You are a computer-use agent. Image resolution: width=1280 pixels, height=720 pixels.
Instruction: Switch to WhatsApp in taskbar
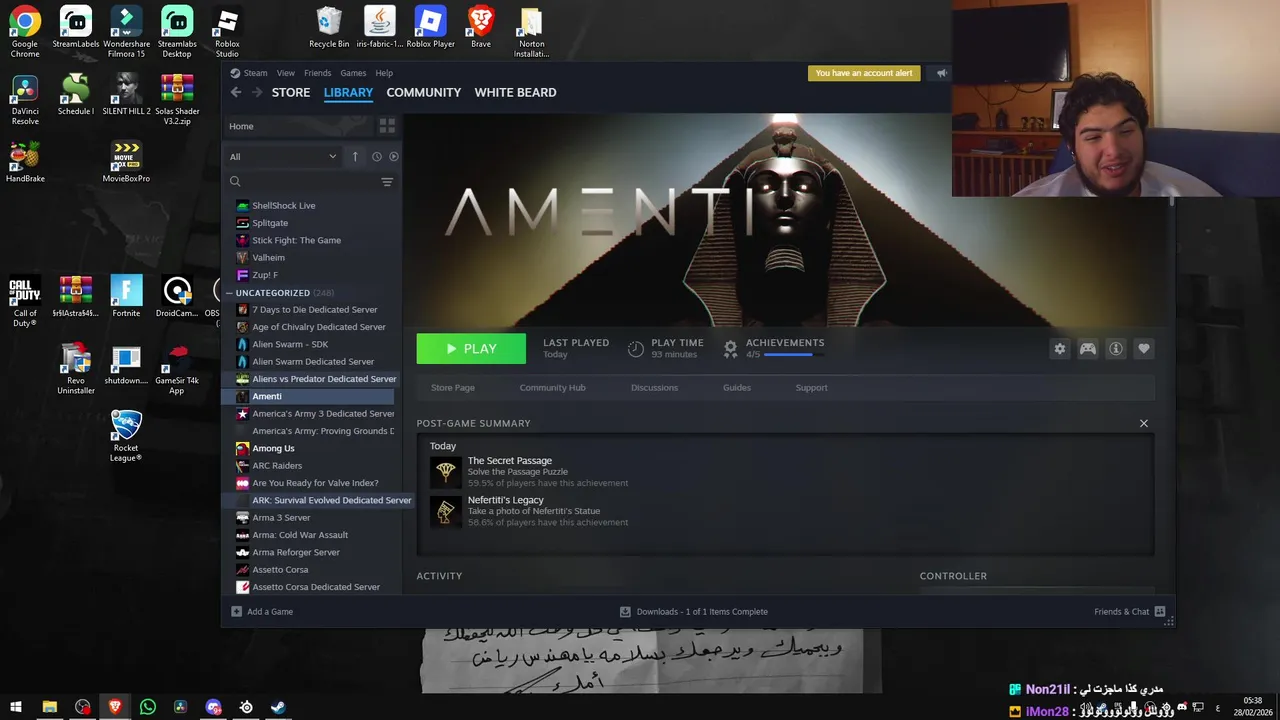point(148,707)
